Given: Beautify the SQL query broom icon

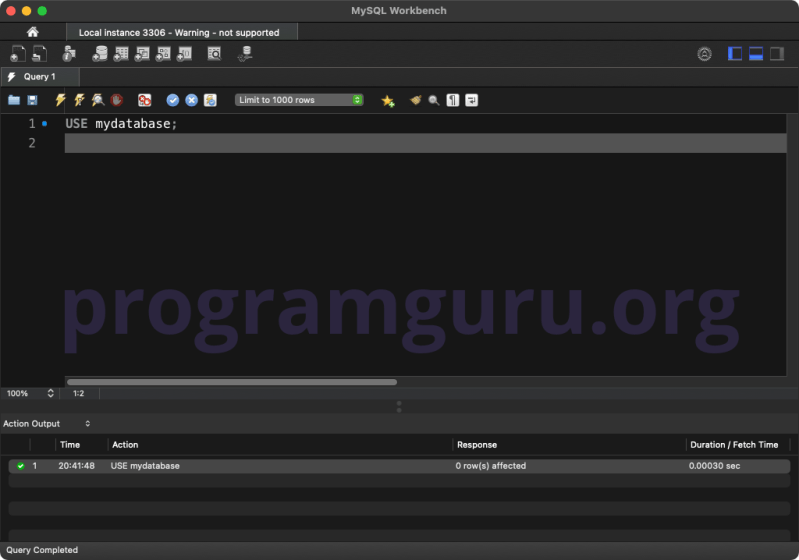Looking at the screenshot, I should click(x=415, y=100).
